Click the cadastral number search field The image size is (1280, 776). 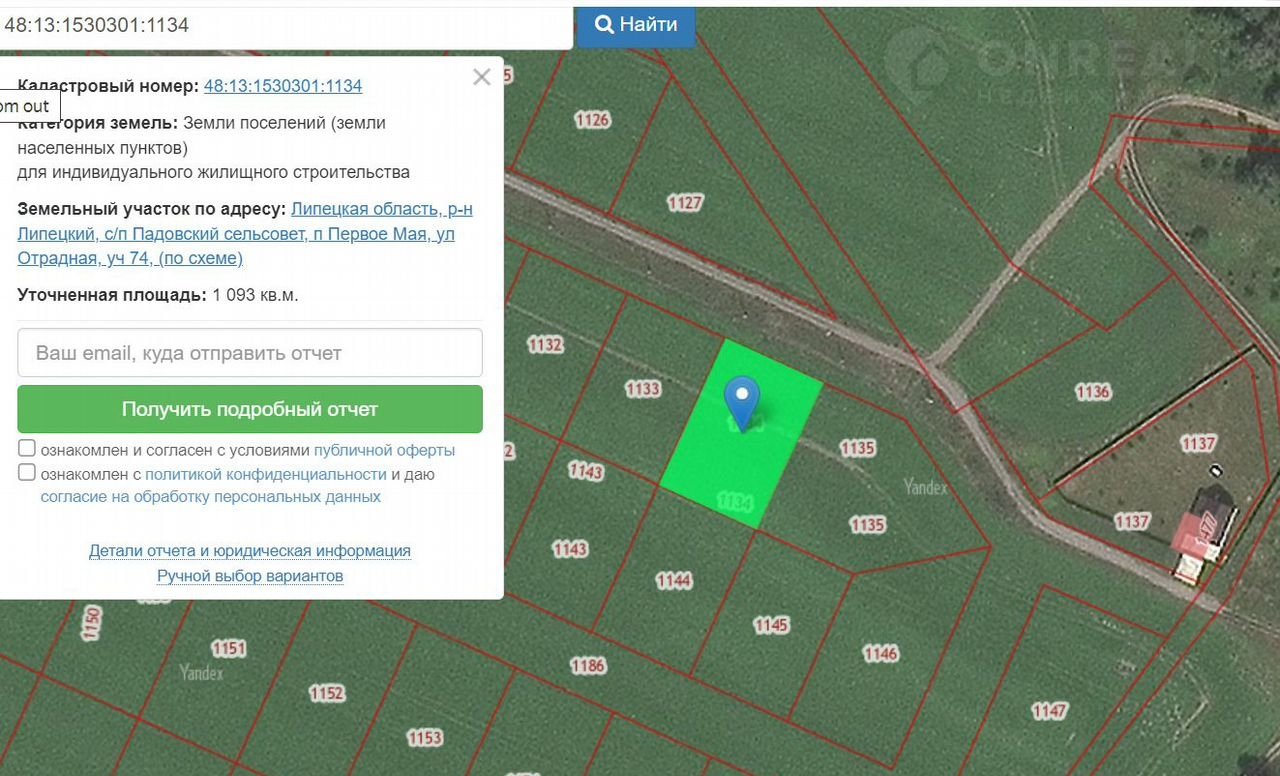[285, 25]
